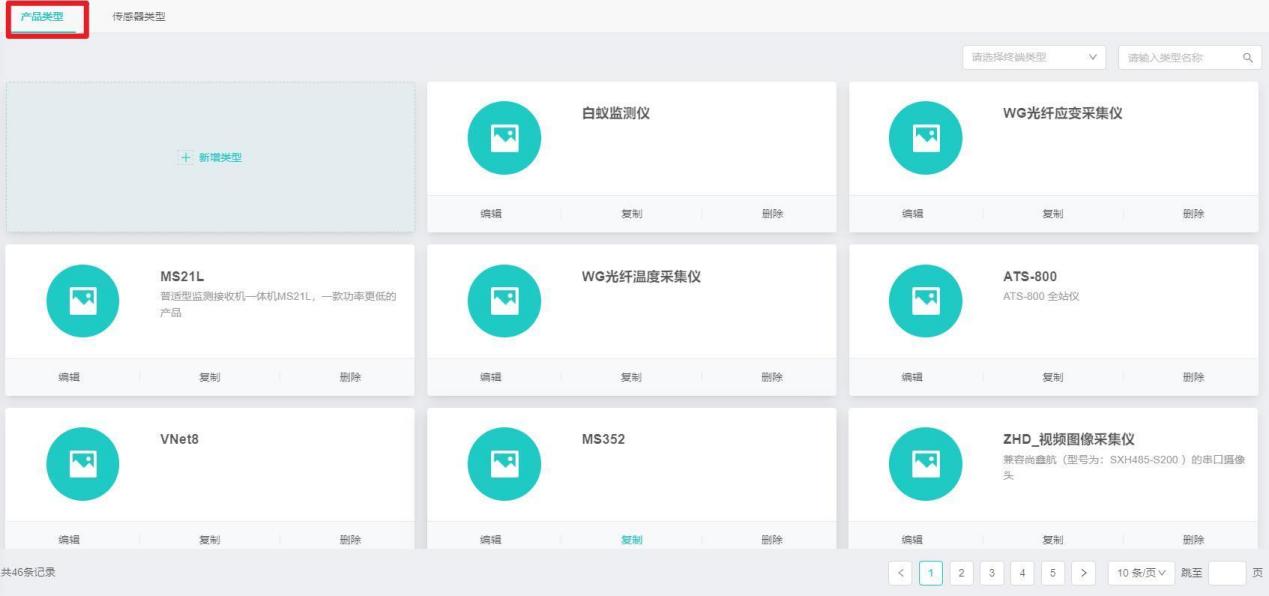This screenshot has width=1269, height=596.
Task: Click the MS21L product image icon
Action: point(83,301)
